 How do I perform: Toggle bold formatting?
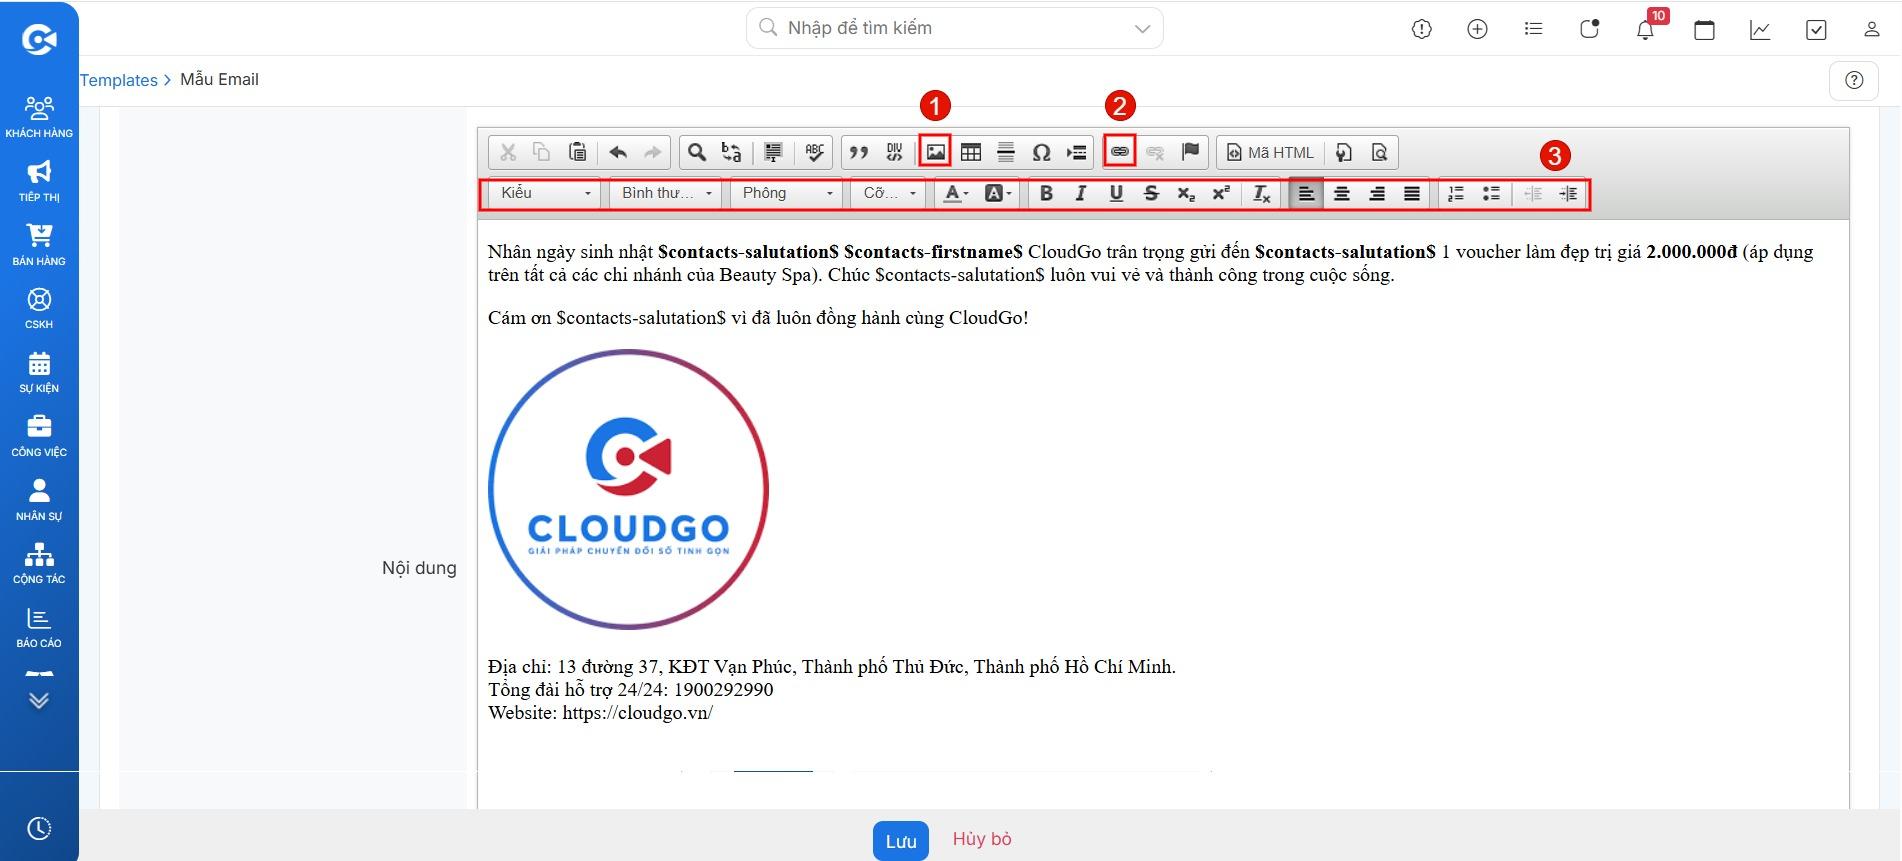[x=1046, y=193]
